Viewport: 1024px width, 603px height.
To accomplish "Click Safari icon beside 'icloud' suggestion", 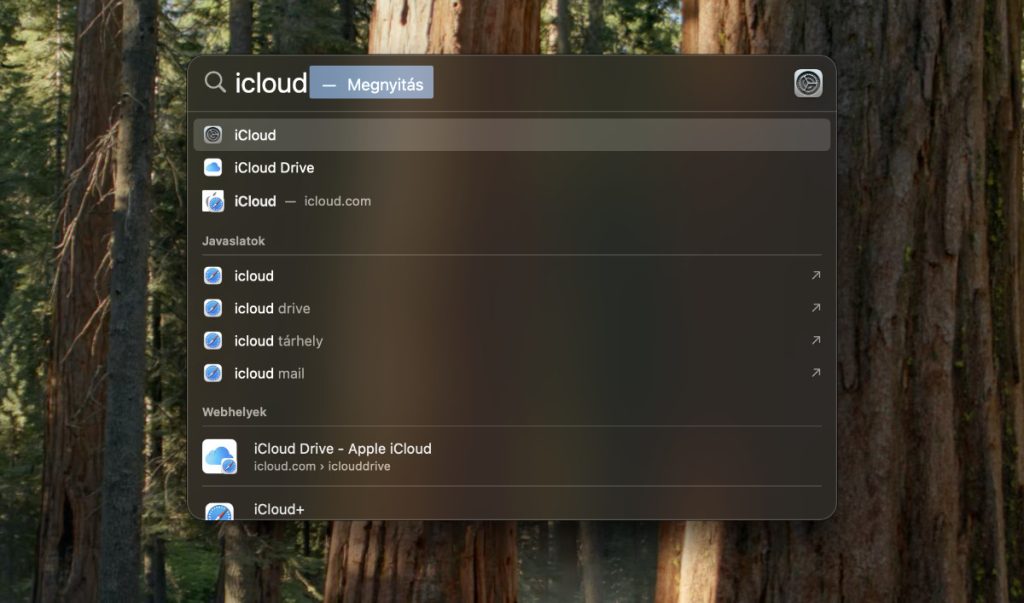I will click(x=213, y=276).
